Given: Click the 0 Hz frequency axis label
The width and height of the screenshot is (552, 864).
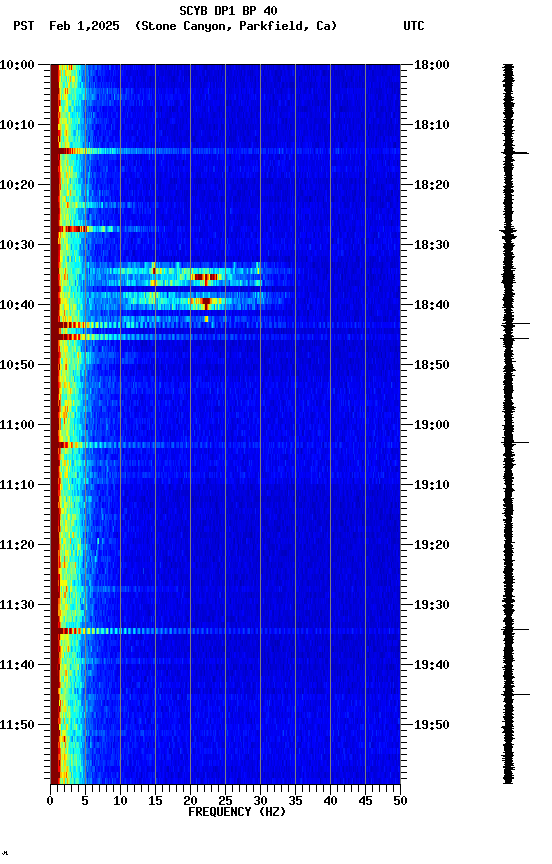Looking at the screenshot, I should coord(50,801).
